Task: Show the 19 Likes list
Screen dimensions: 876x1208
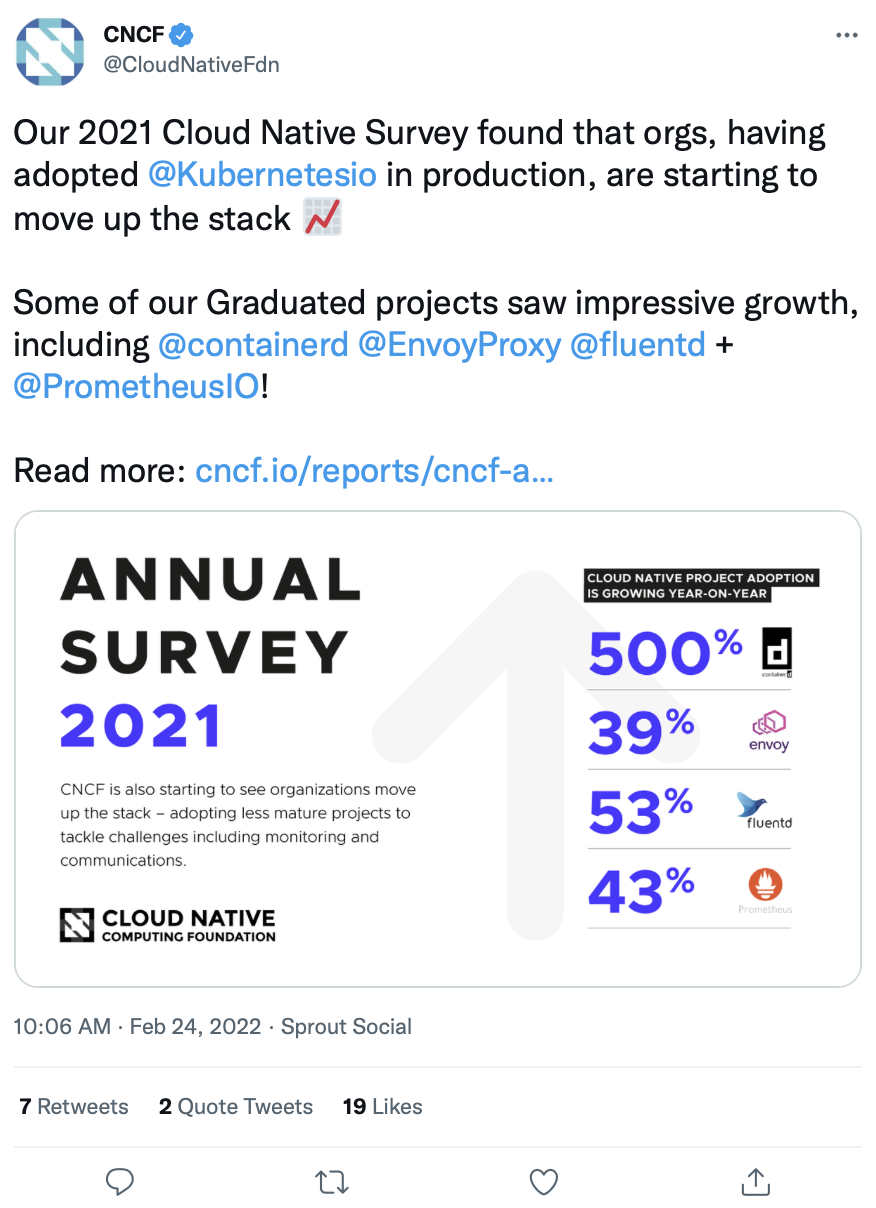Action: point(382,1107)
